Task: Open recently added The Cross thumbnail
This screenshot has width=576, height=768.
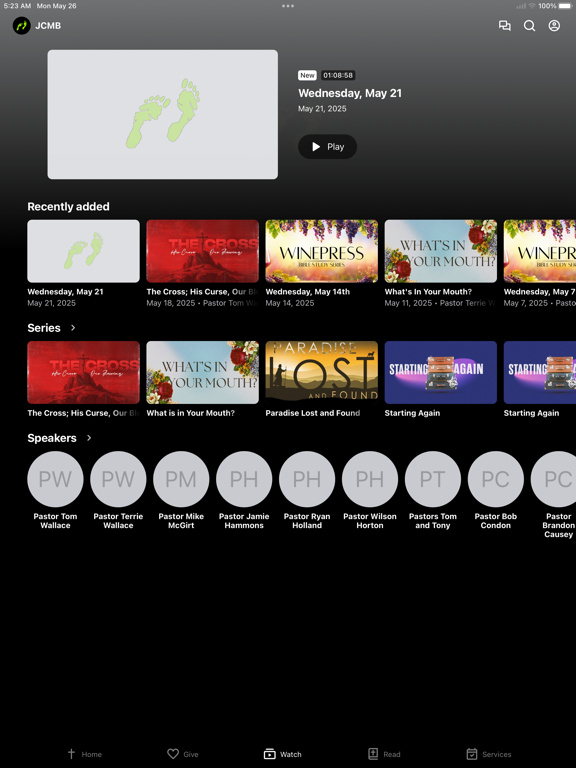Action: [202, 251]
